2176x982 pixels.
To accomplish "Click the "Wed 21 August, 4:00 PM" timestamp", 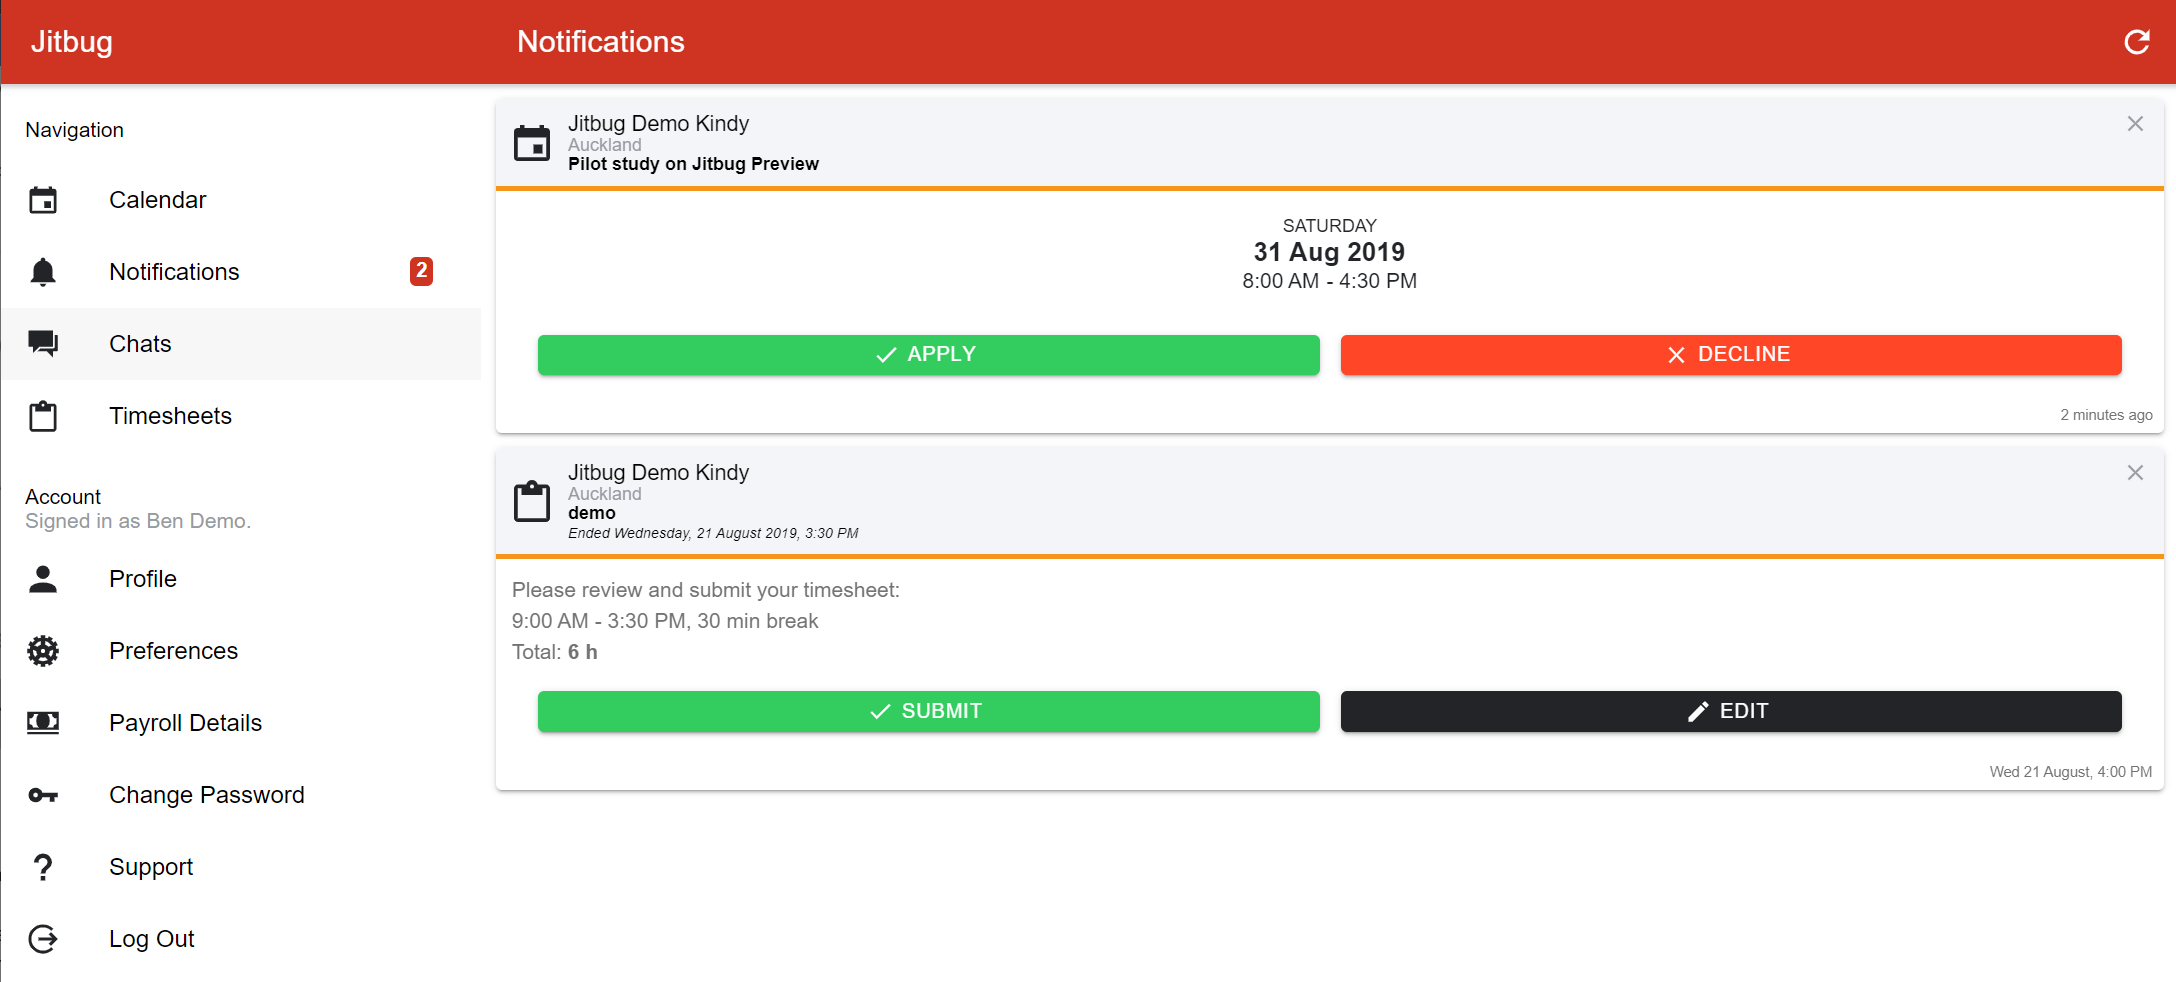I will [2070, 772].
